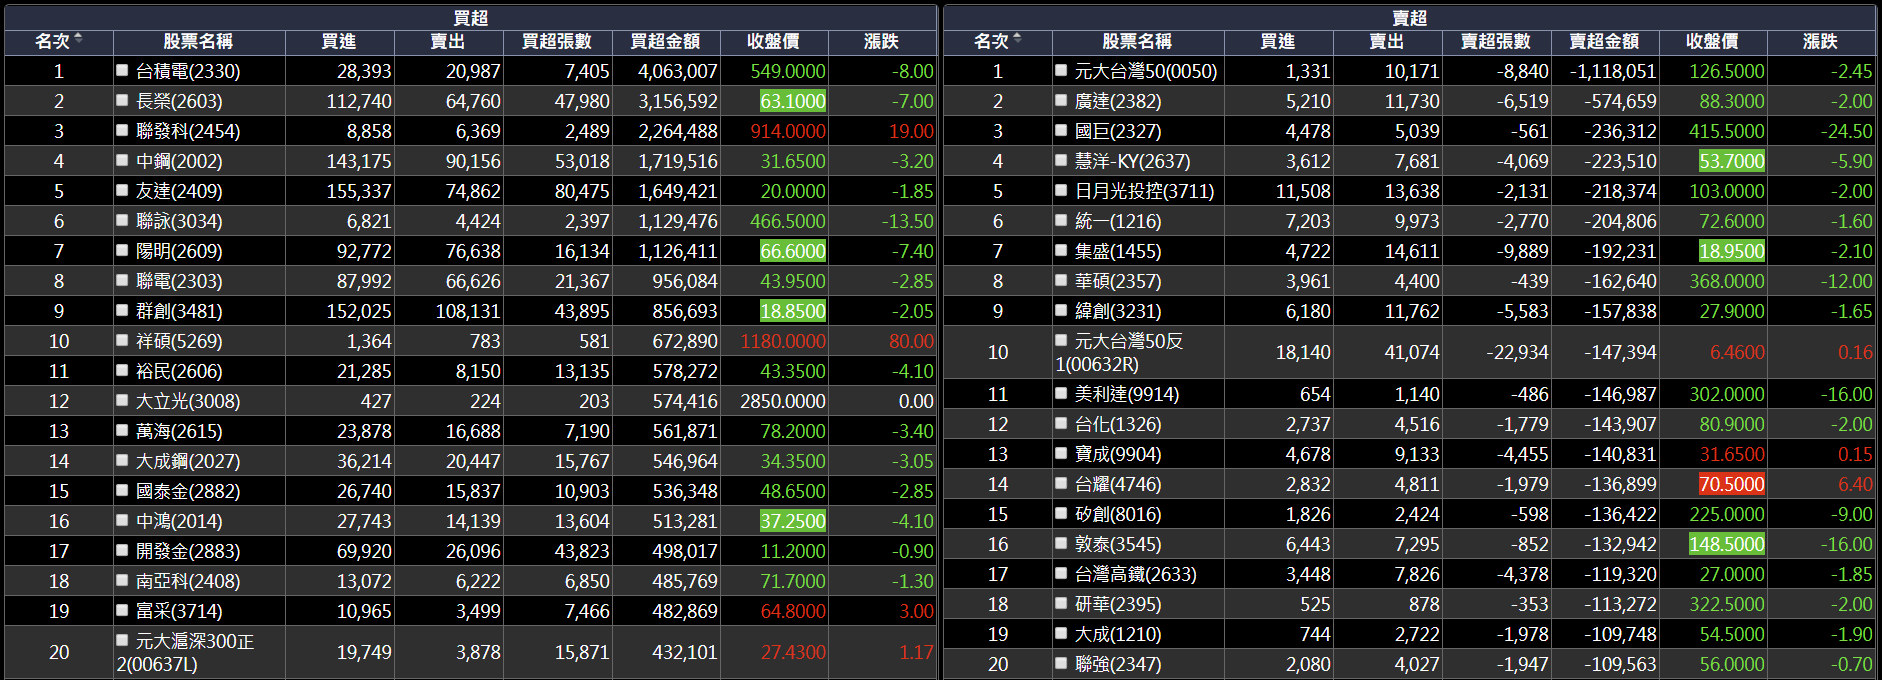Select the checkbox beside 聯發科(2454)
This screenshot has width=1882, height=680.
point(122,130)
